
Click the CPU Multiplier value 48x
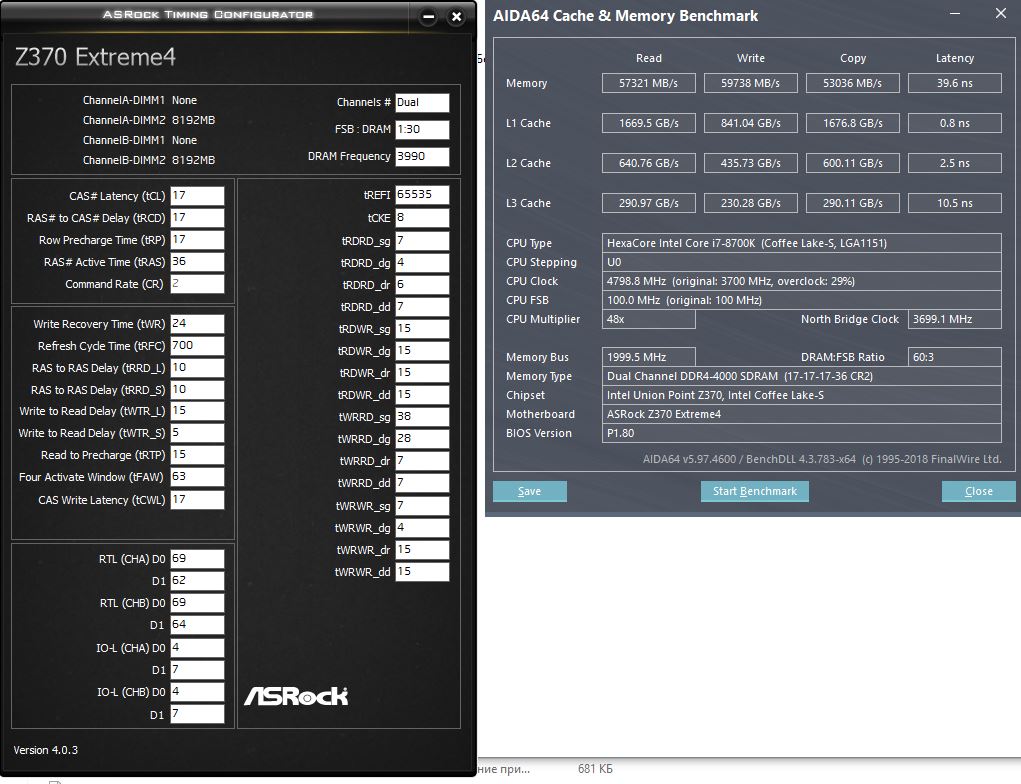(x=649, y=319)
